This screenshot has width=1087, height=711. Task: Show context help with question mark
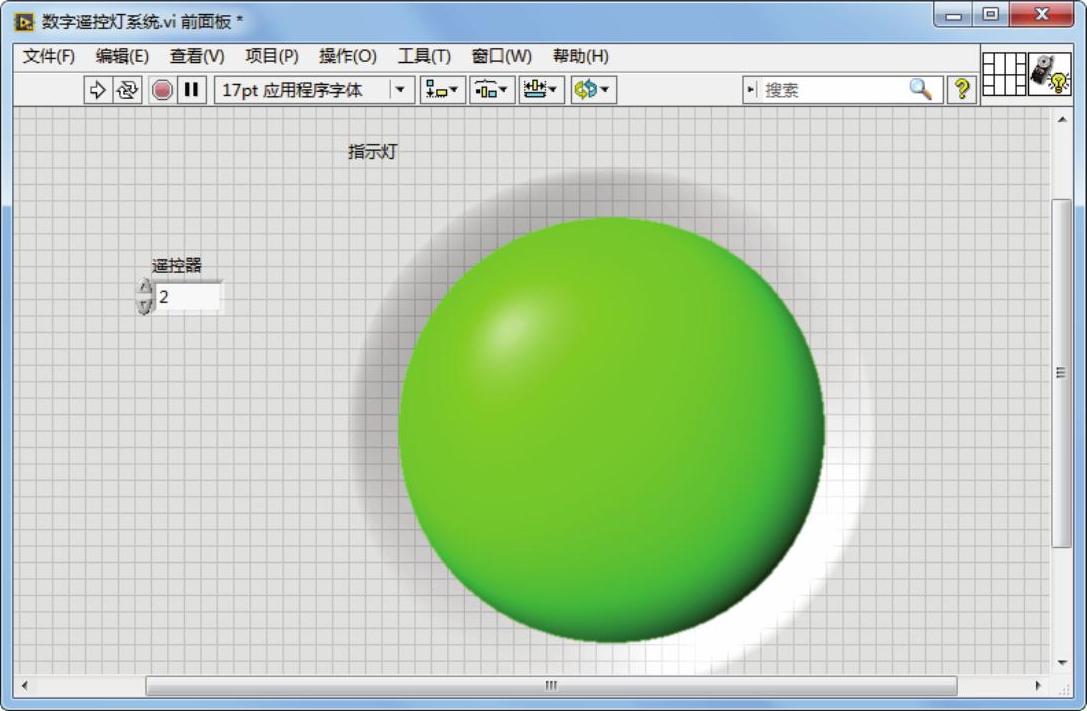point(962,89)
